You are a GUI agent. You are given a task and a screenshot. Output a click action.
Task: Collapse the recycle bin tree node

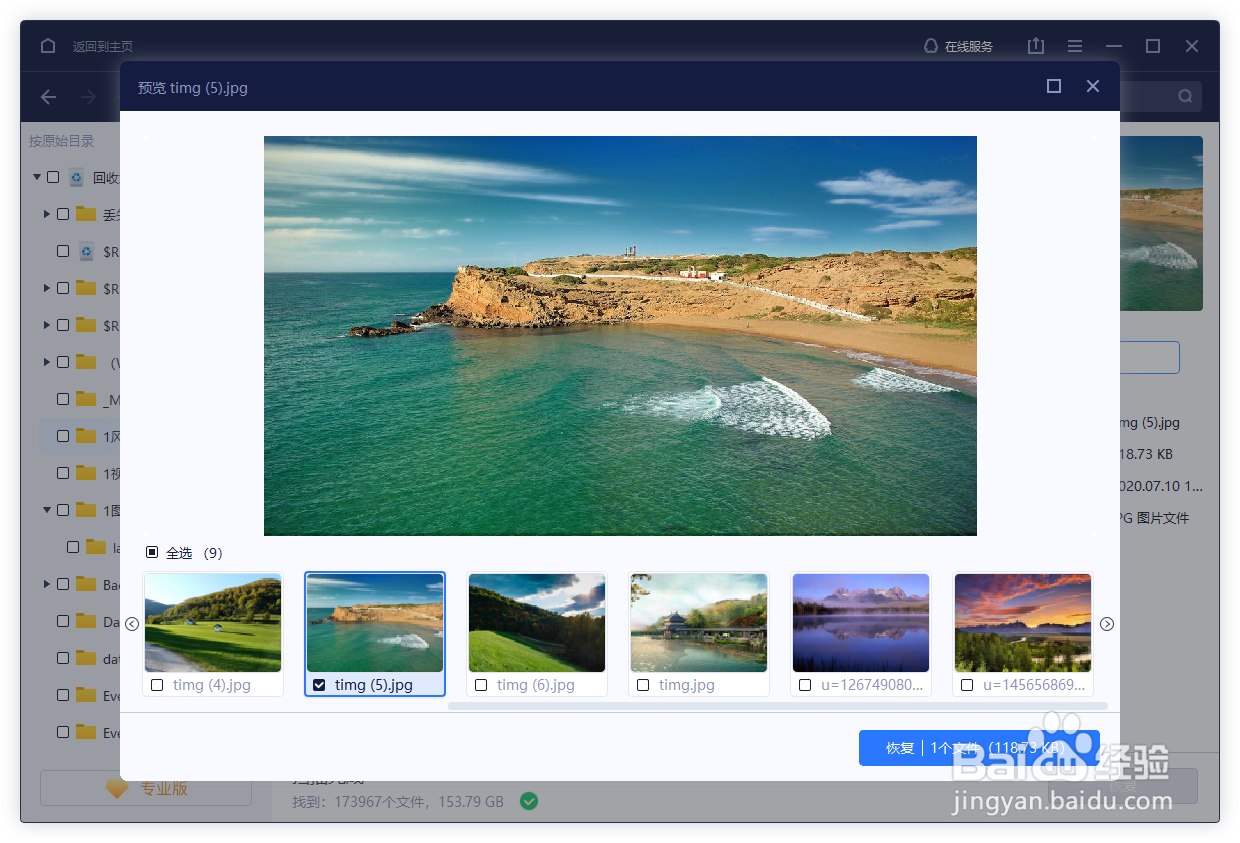point(37,177)
